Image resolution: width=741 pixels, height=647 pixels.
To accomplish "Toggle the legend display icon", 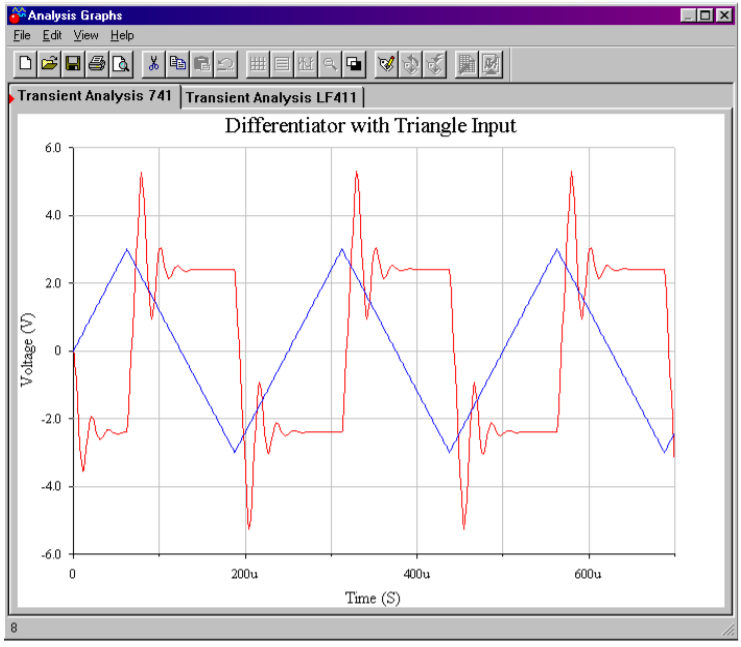I will (282, 64).
